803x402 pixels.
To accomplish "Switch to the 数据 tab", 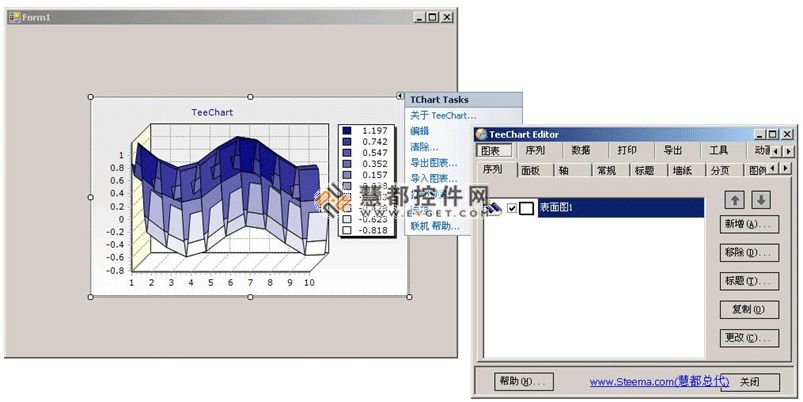I will pyautogui.click(x=580, y=151).
